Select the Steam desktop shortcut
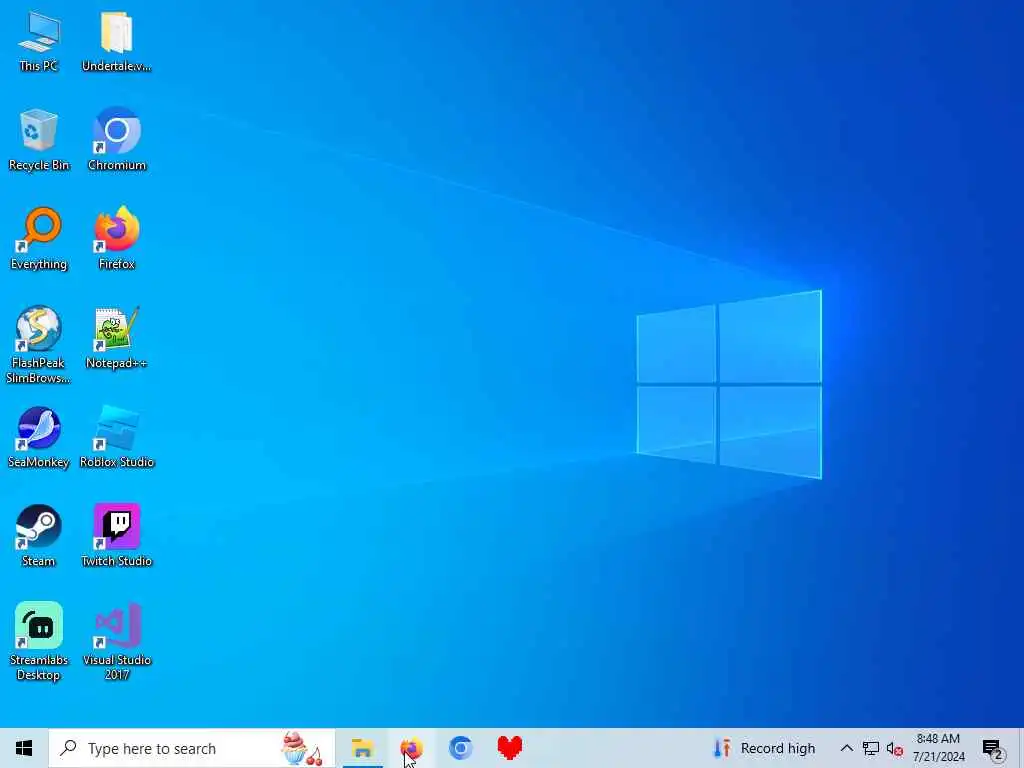The height and width of the screenshot is (768, 1024). (39, 536)
